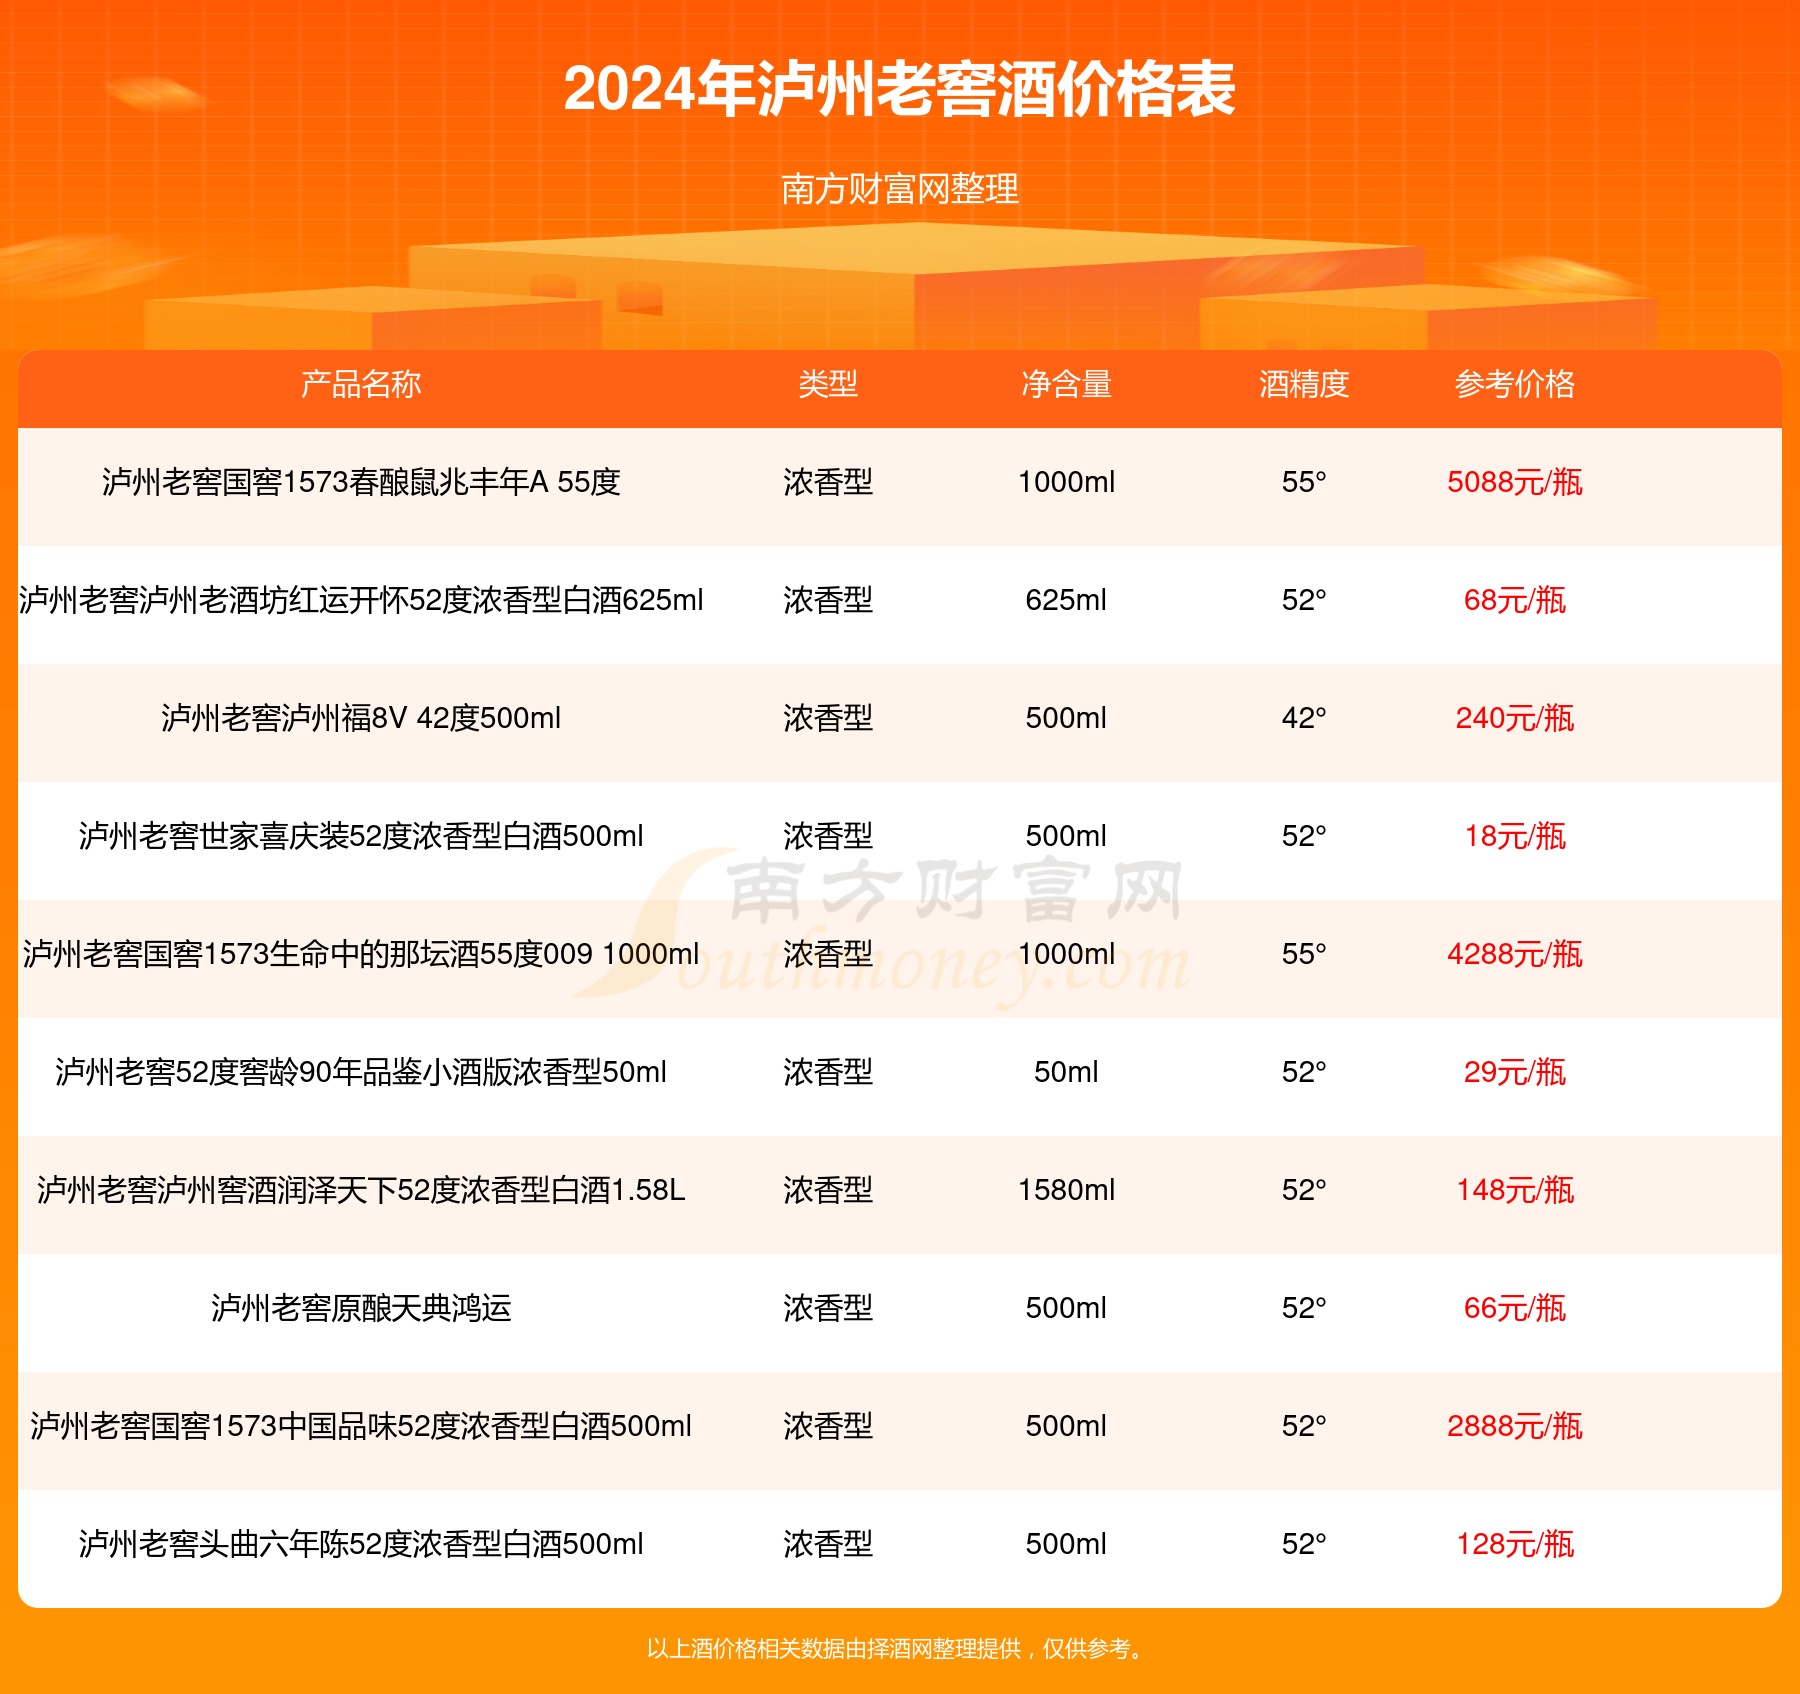Click the 参考价格 column header
This screenshot has width=1800, height=1694.
(1515, 384)
